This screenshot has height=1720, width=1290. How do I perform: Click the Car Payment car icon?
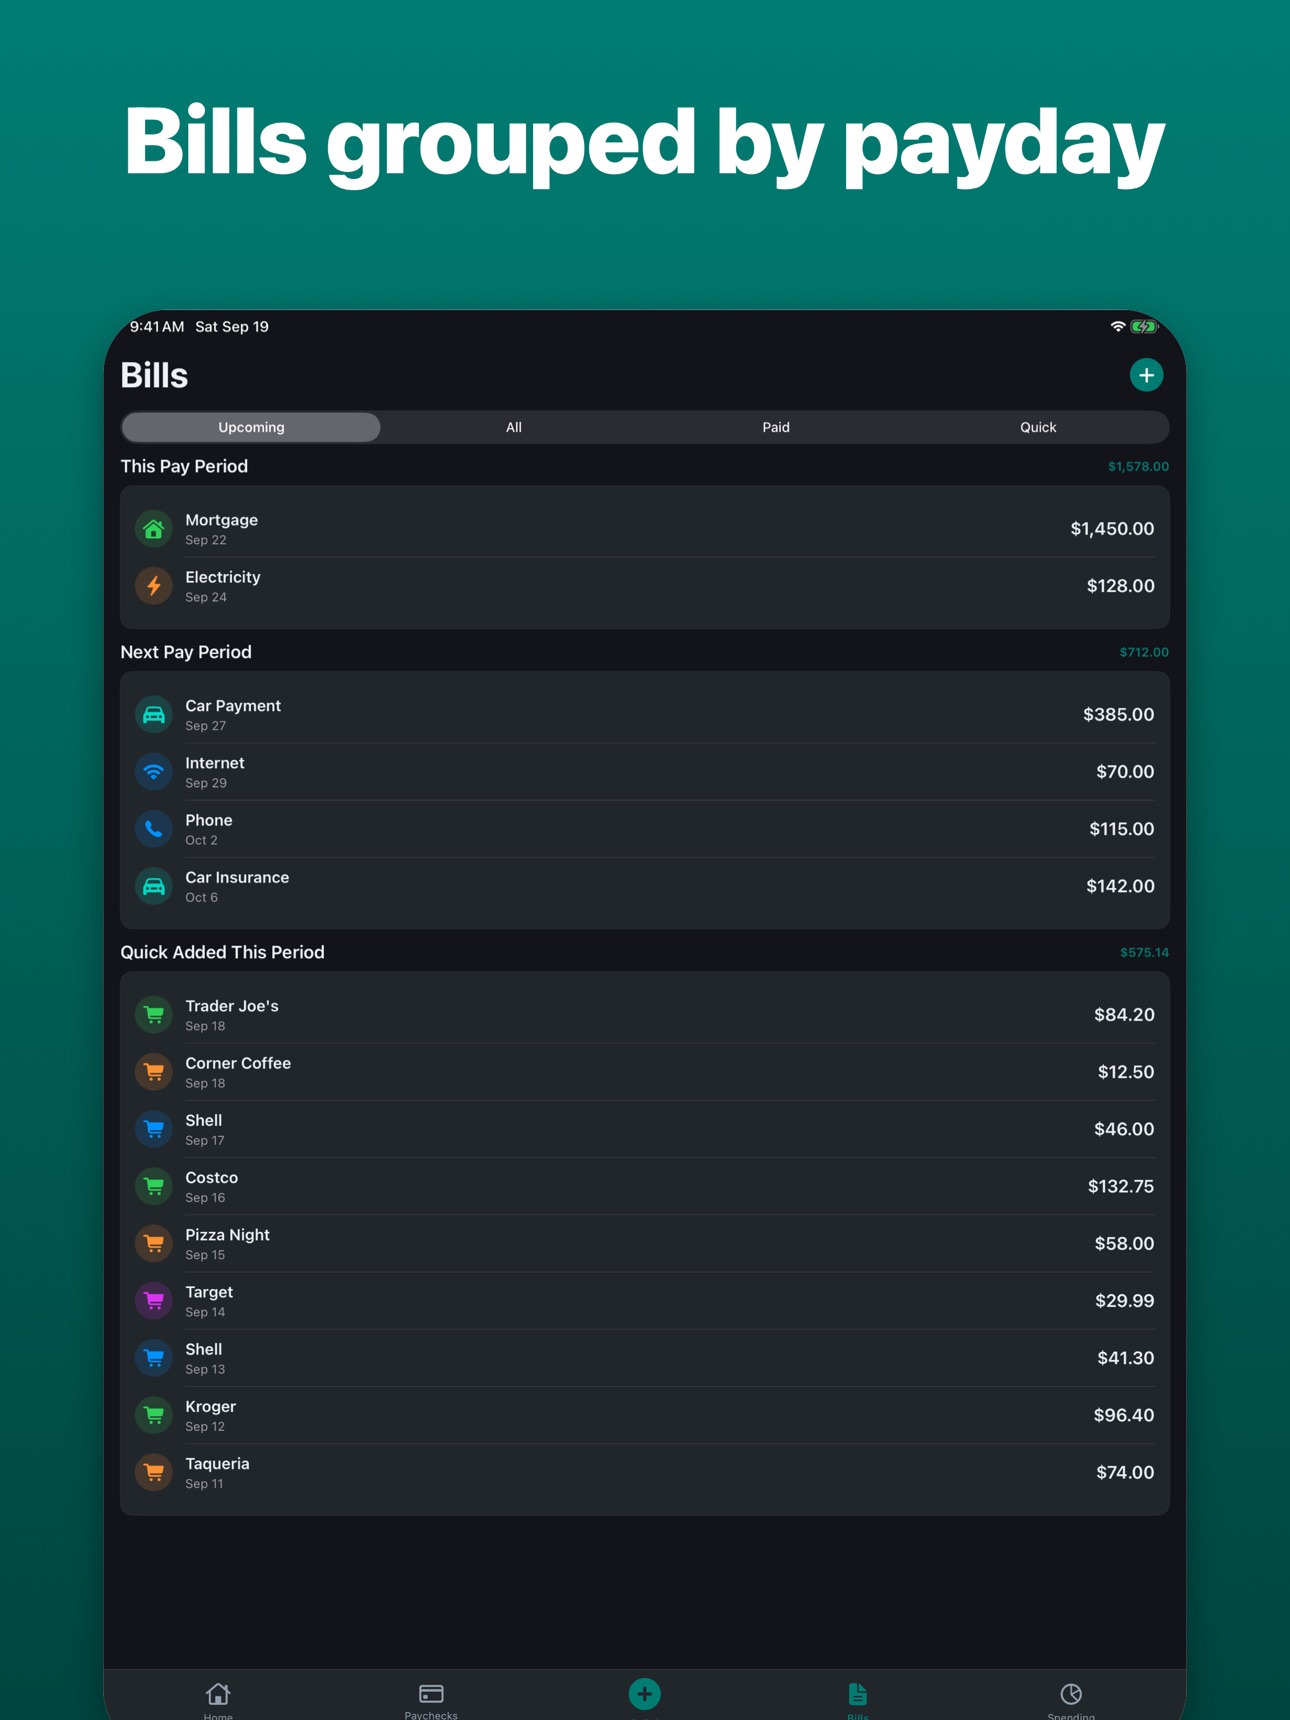click(x=154, y=715)
